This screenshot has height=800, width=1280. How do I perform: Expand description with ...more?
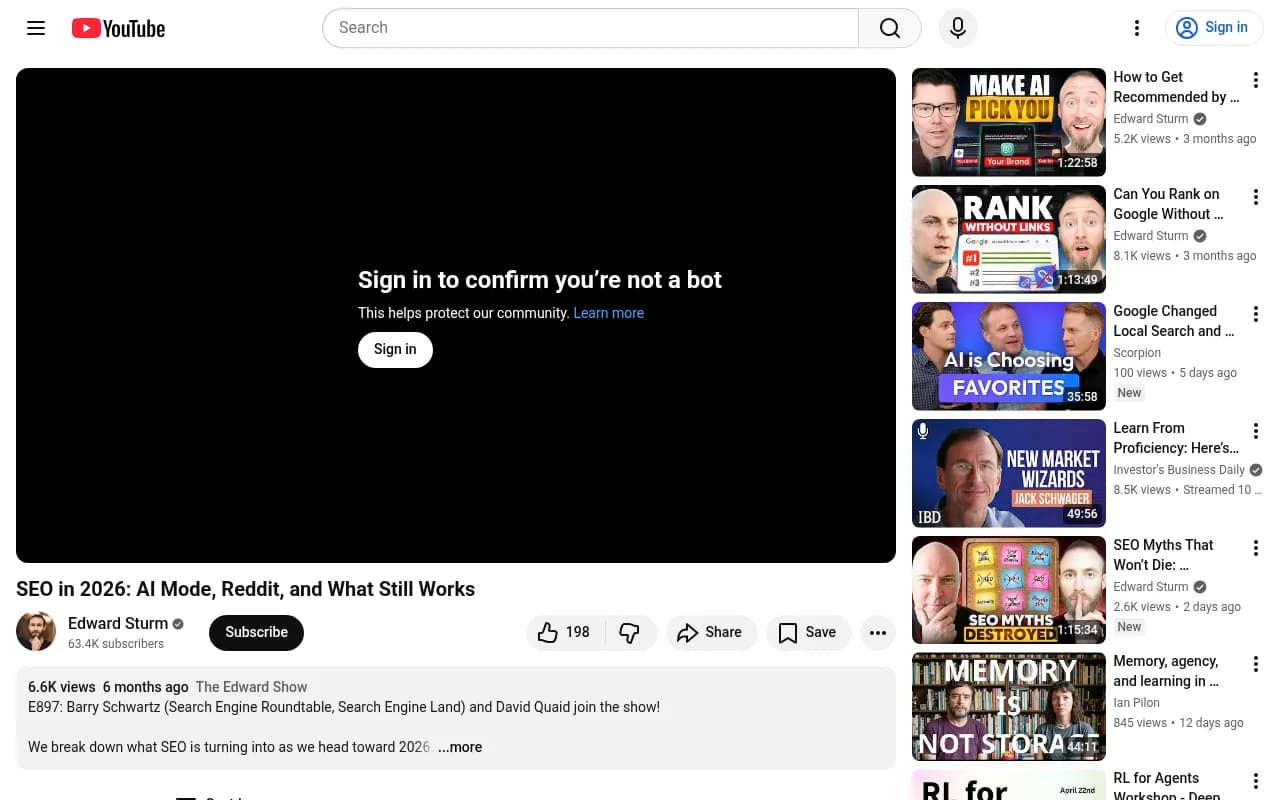[x=460, y=747]
